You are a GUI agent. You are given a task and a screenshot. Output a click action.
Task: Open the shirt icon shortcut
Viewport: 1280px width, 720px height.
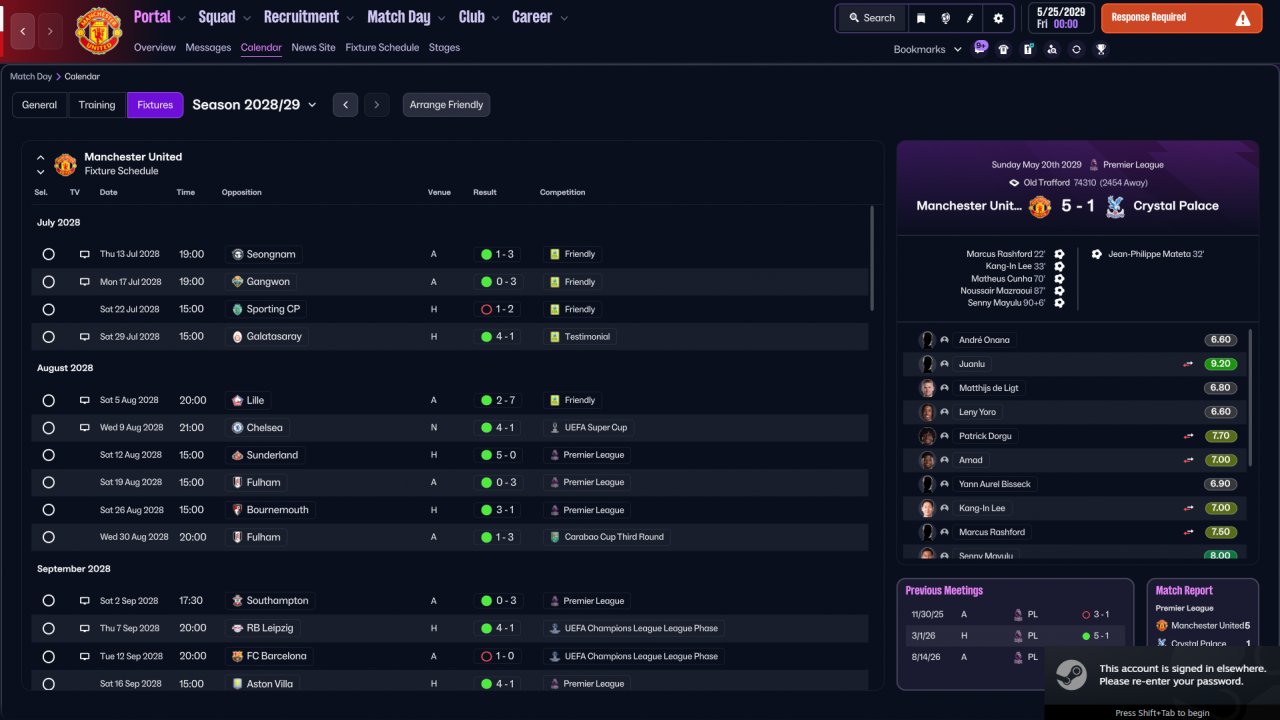[1004, 49]
